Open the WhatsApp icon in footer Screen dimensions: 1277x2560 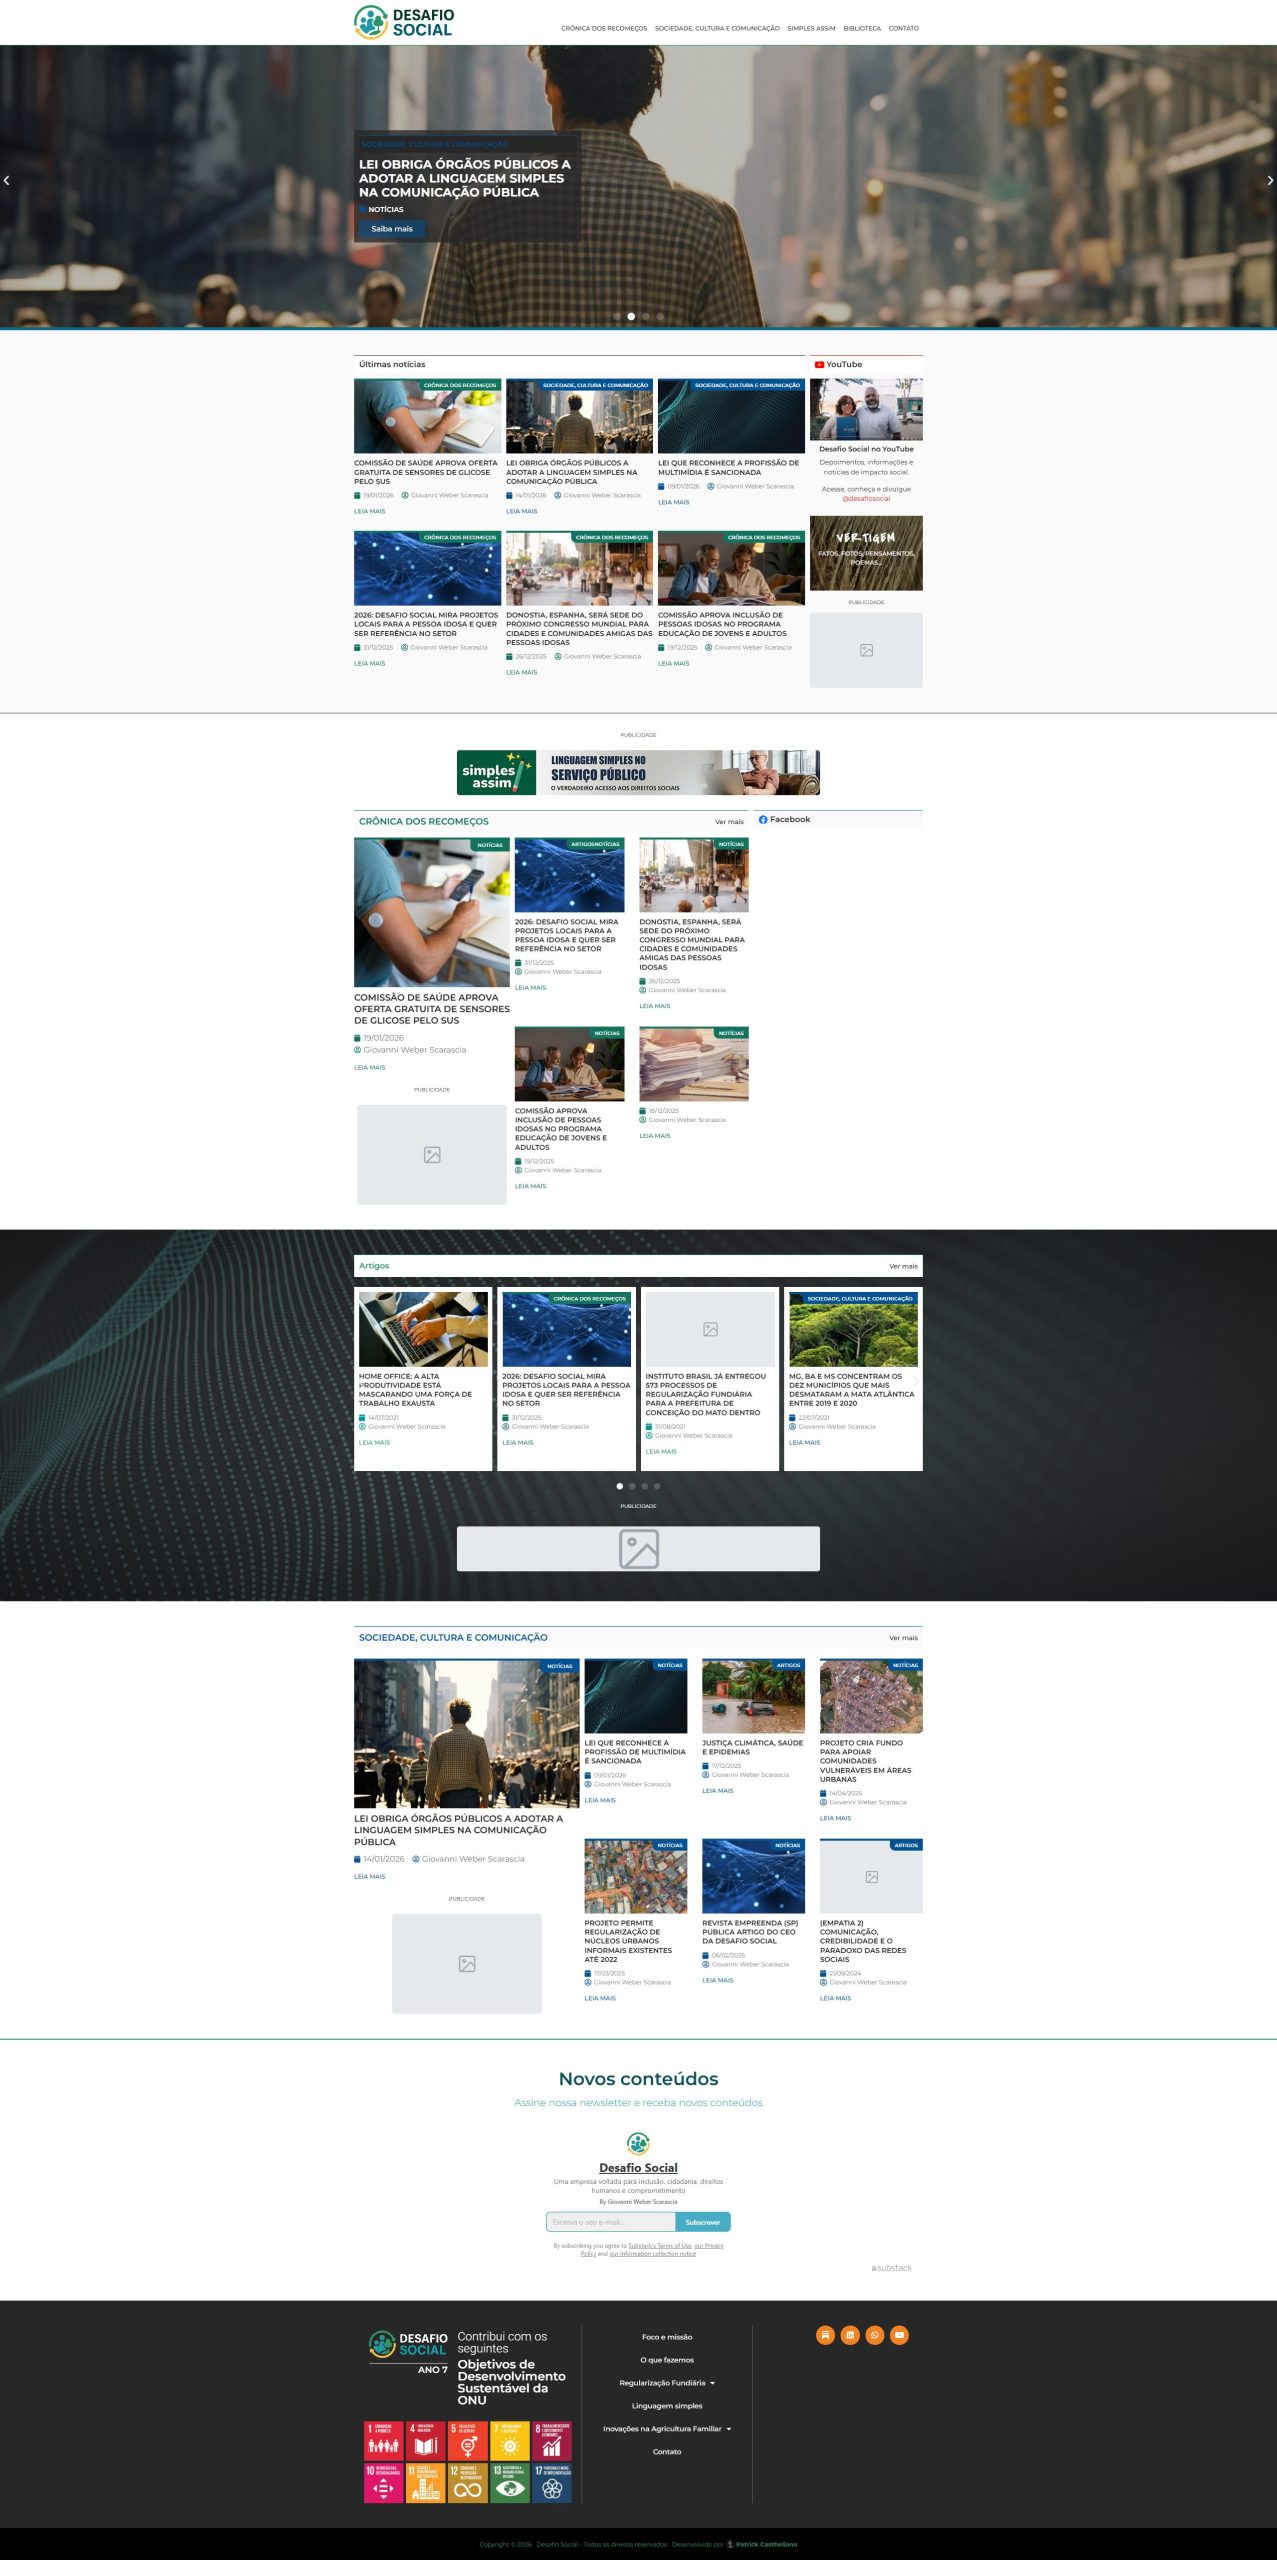click(x=875, y=2335)
